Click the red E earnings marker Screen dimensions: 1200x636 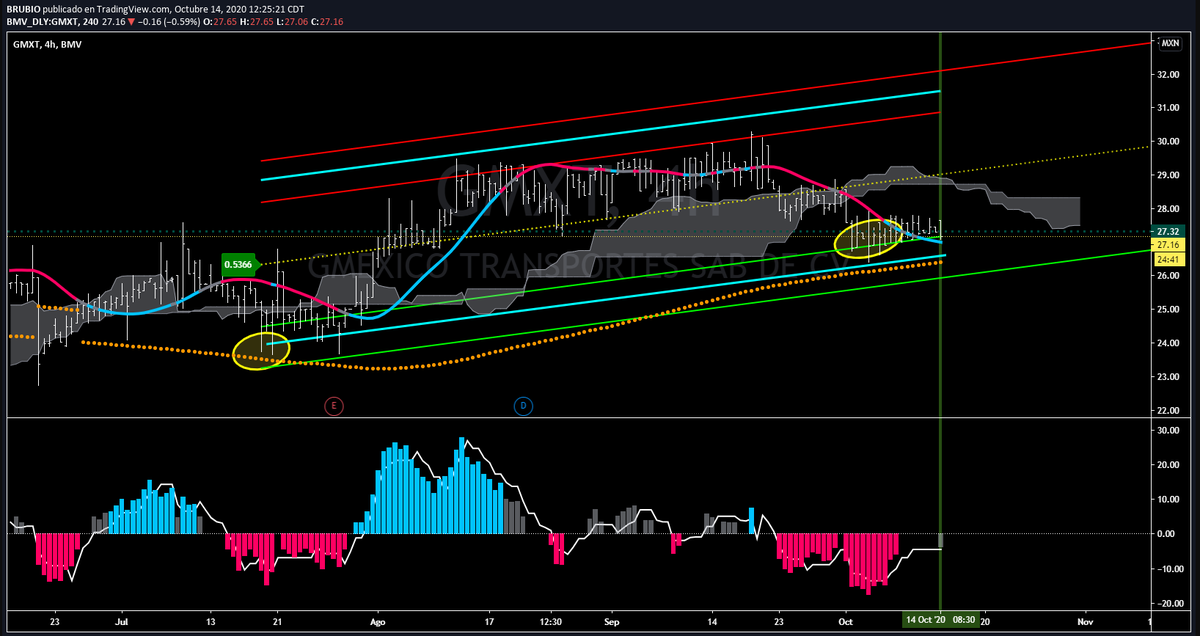[334, 405]
